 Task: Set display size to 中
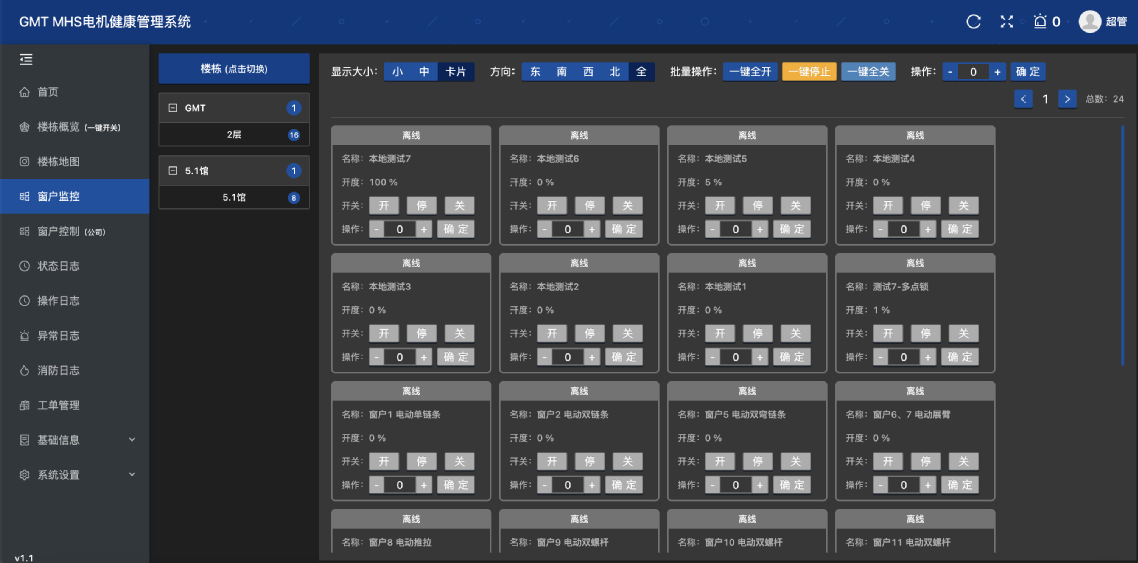pyautogui.click(x=425, y=72)
